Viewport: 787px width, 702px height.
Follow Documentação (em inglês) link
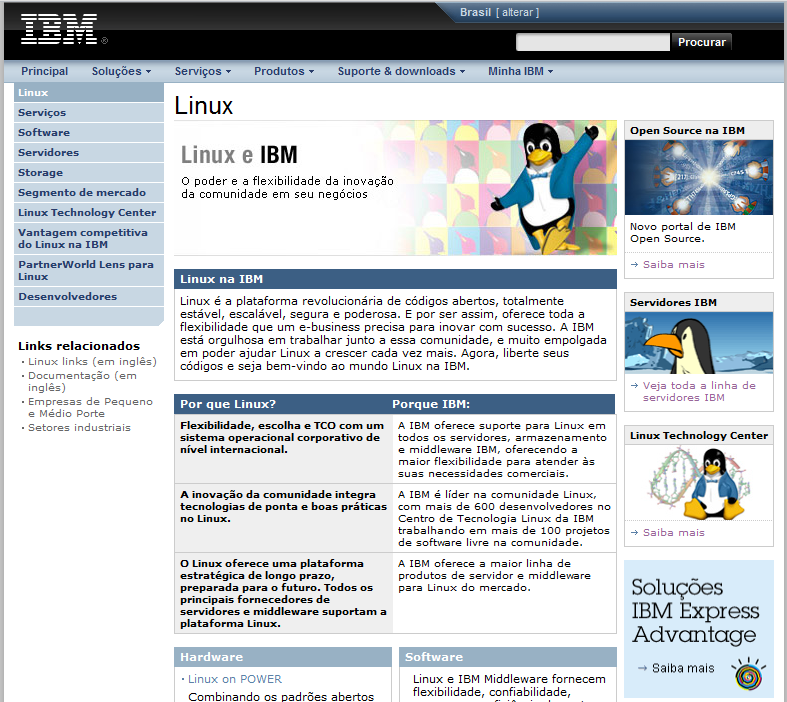82,381
